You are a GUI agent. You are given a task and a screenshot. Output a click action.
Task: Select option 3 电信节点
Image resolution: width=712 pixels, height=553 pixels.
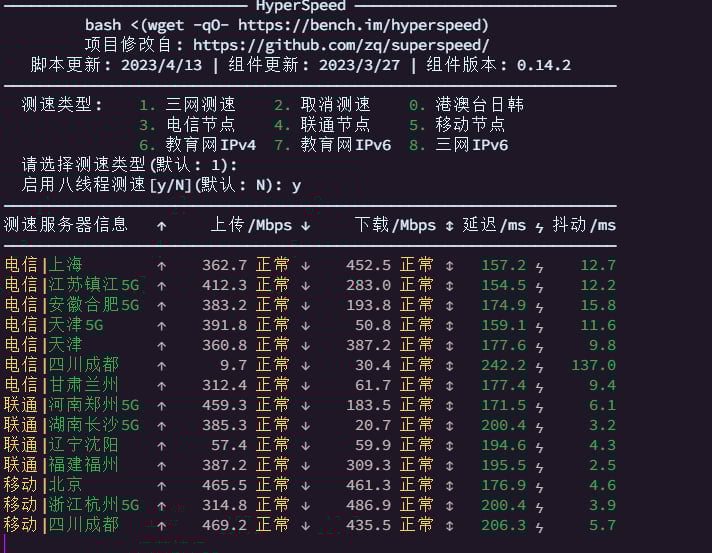coord(188,124)
